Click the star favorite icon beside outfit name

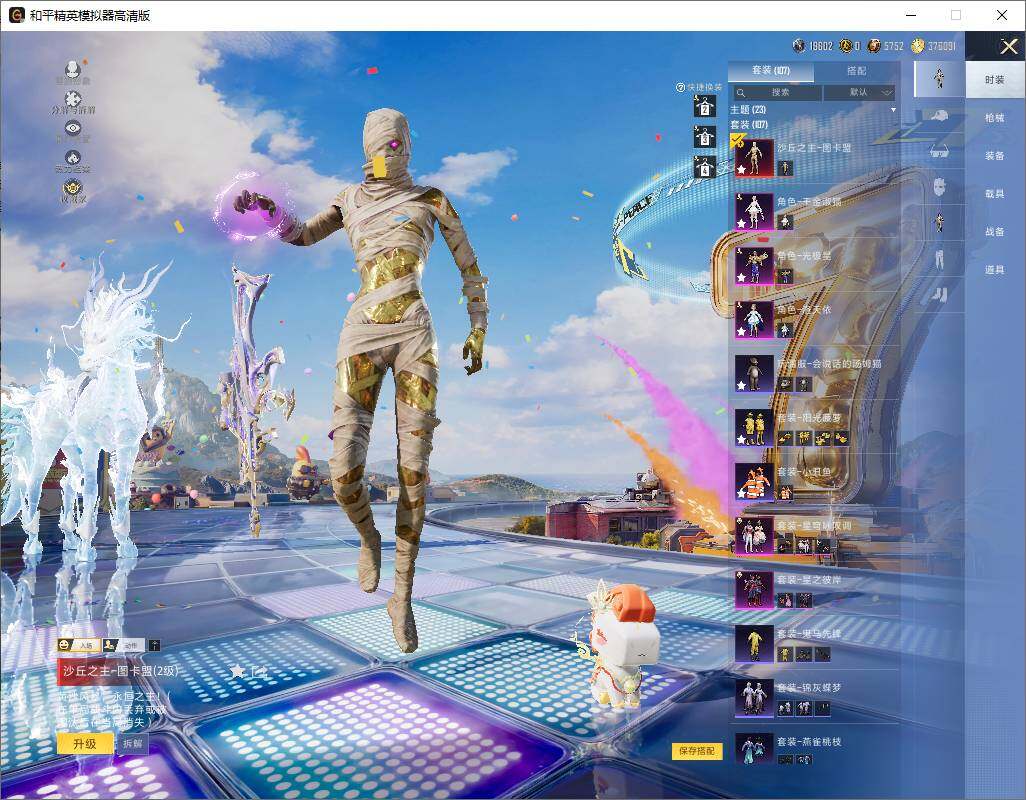coord(237,672)
